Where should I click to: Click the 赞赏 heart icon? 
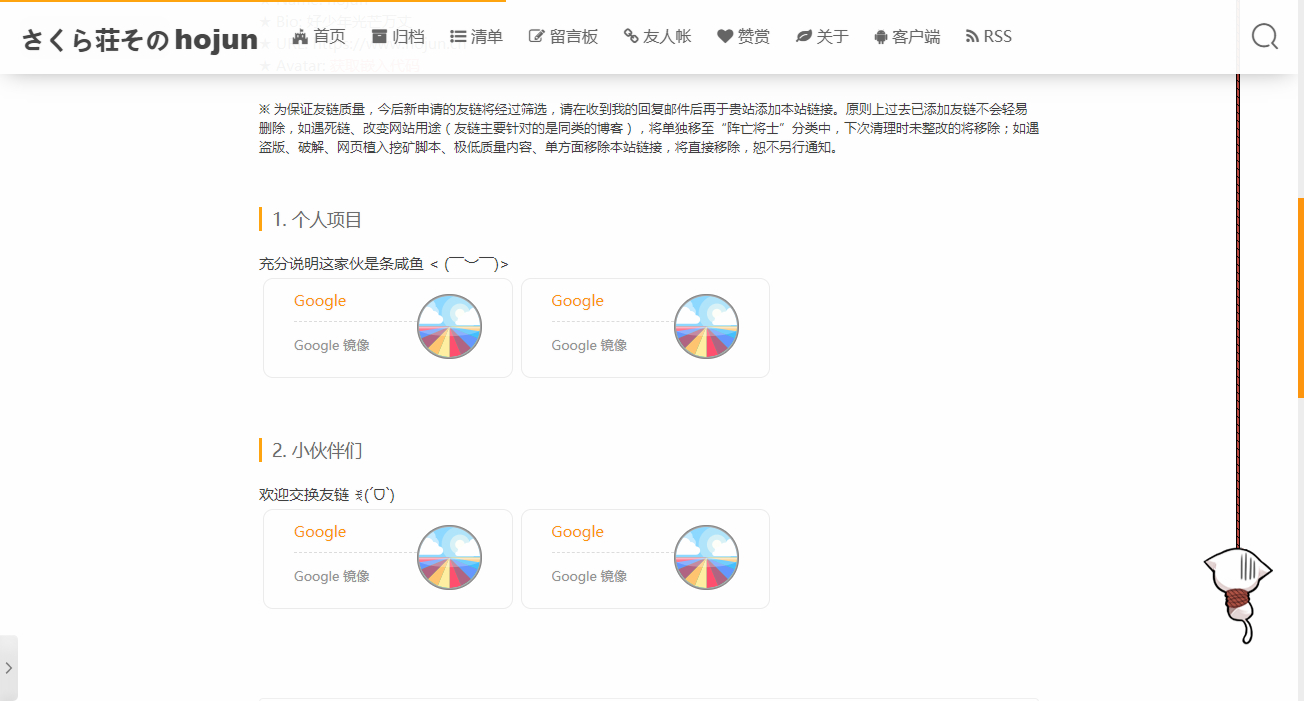pyautogui.click(x=725, y=37)
